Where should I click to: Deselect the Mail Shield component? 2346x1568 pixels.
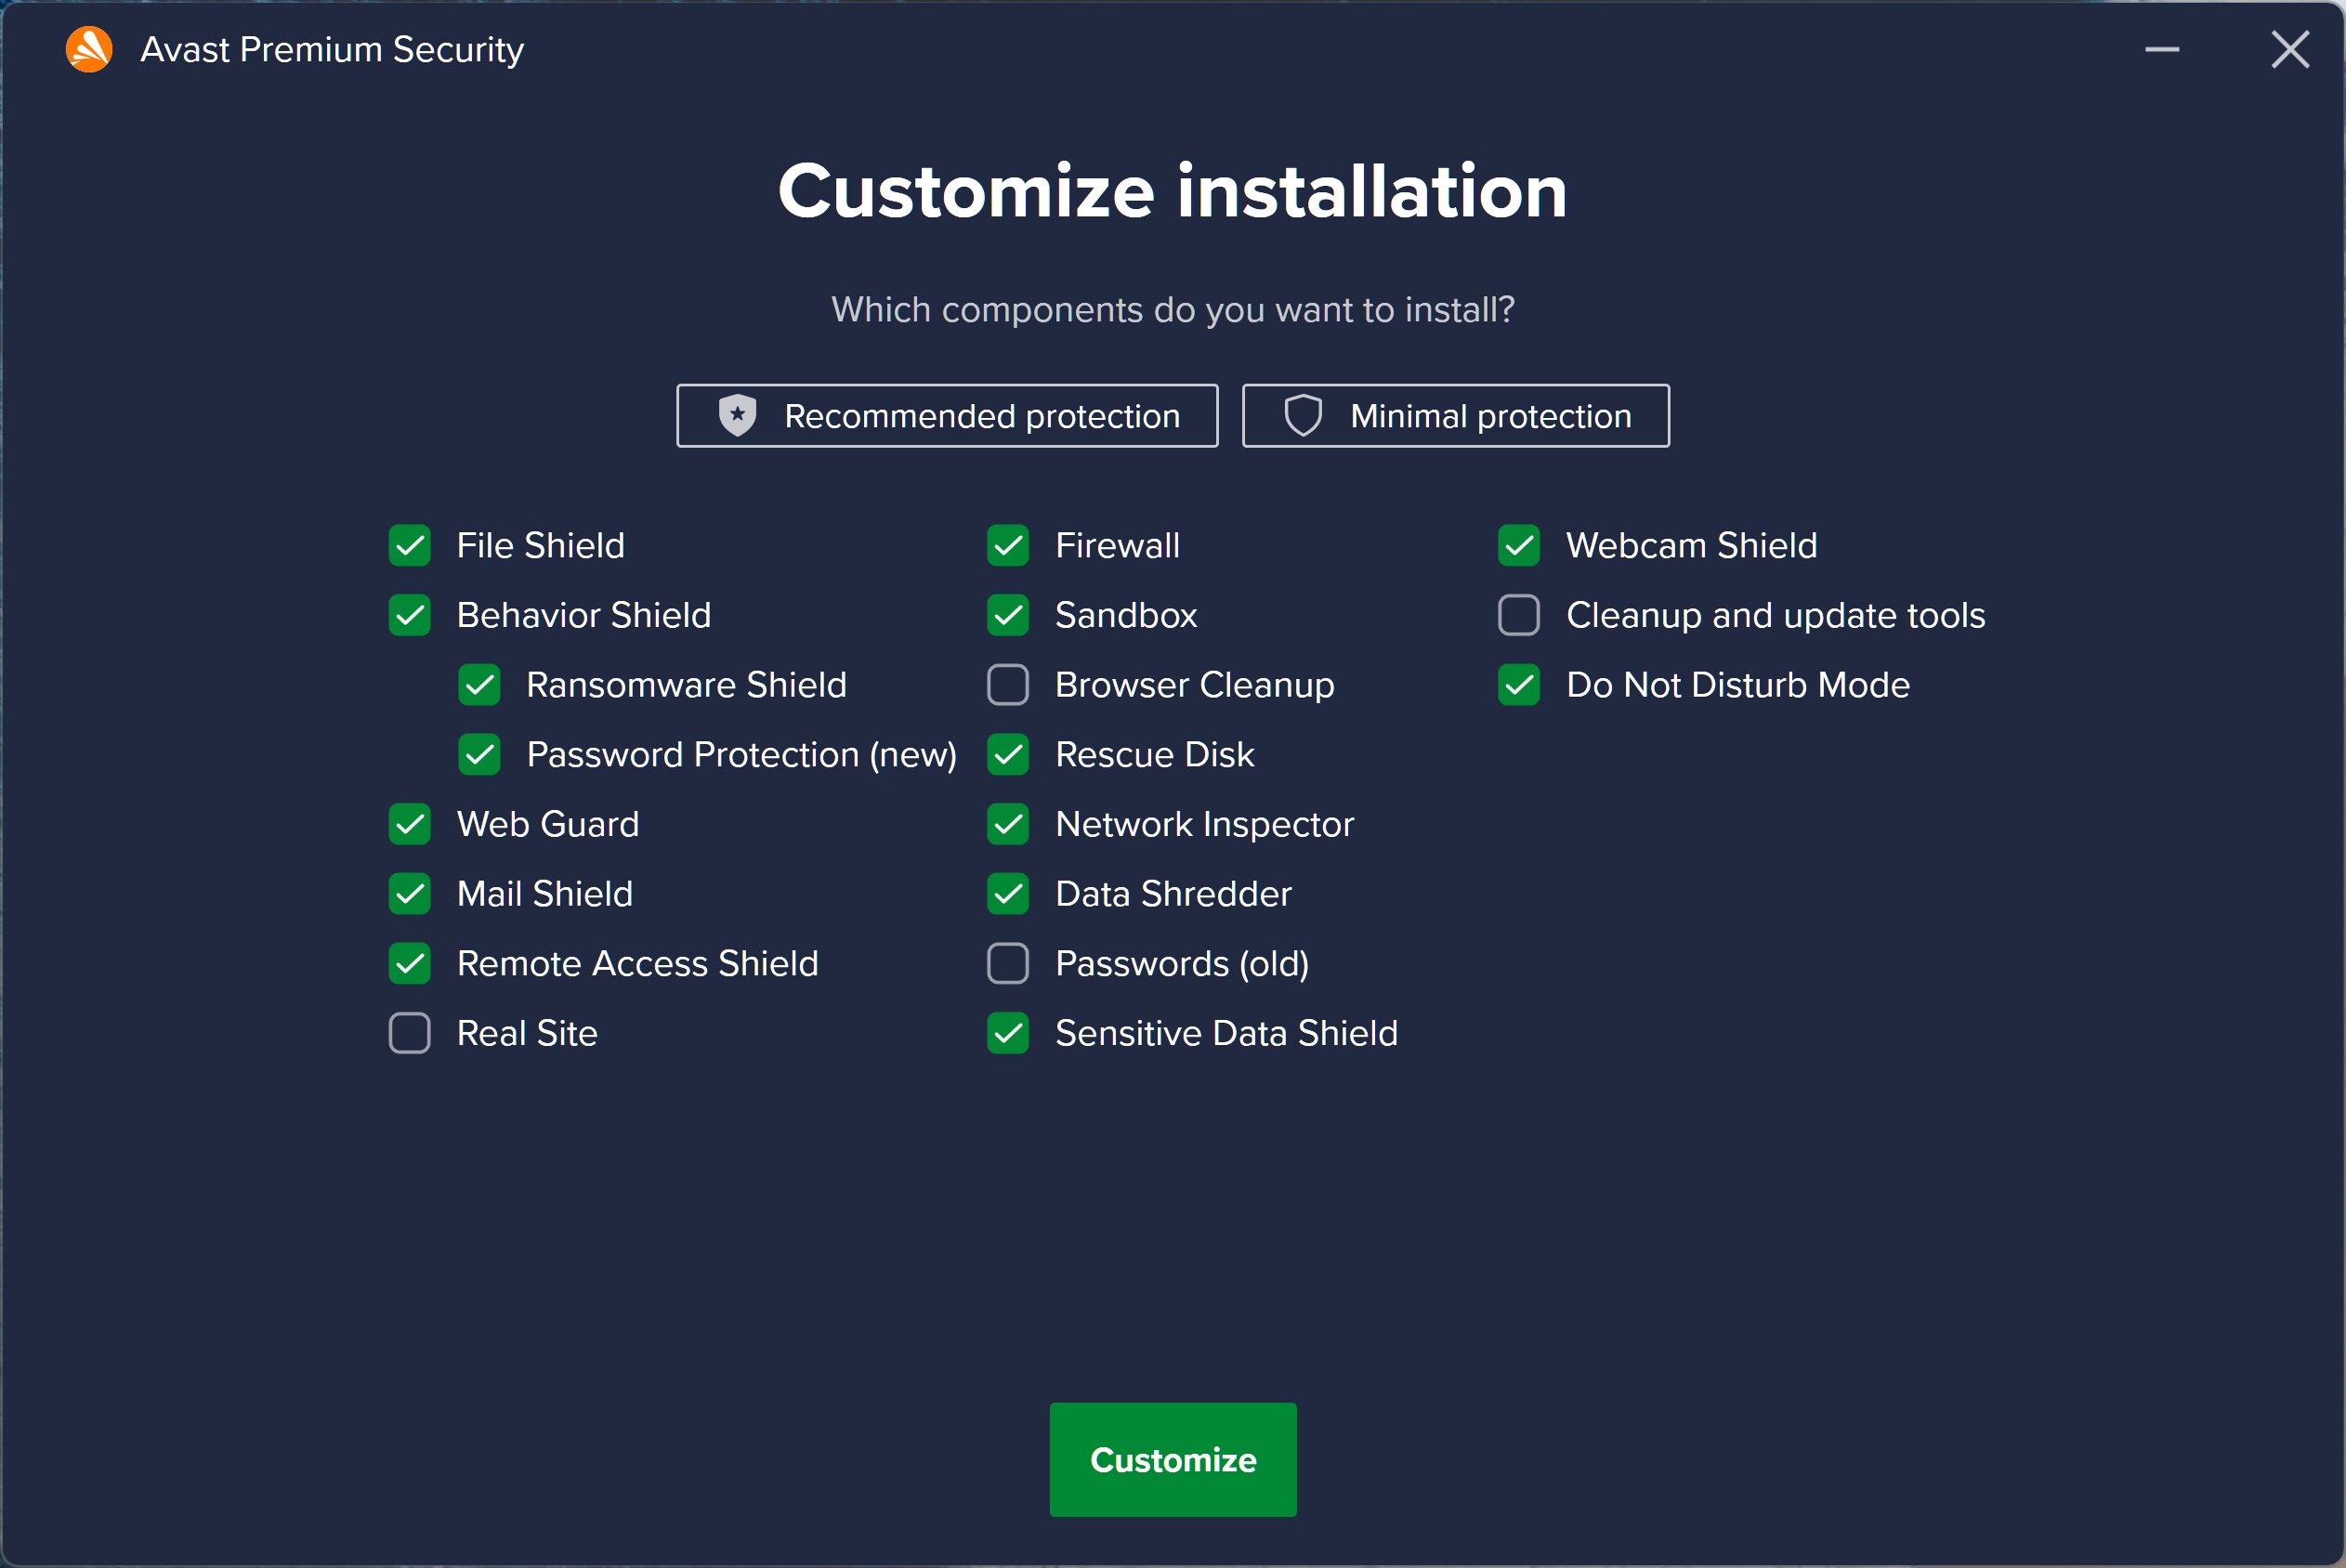pyautogui.click(x=410, y=894)
